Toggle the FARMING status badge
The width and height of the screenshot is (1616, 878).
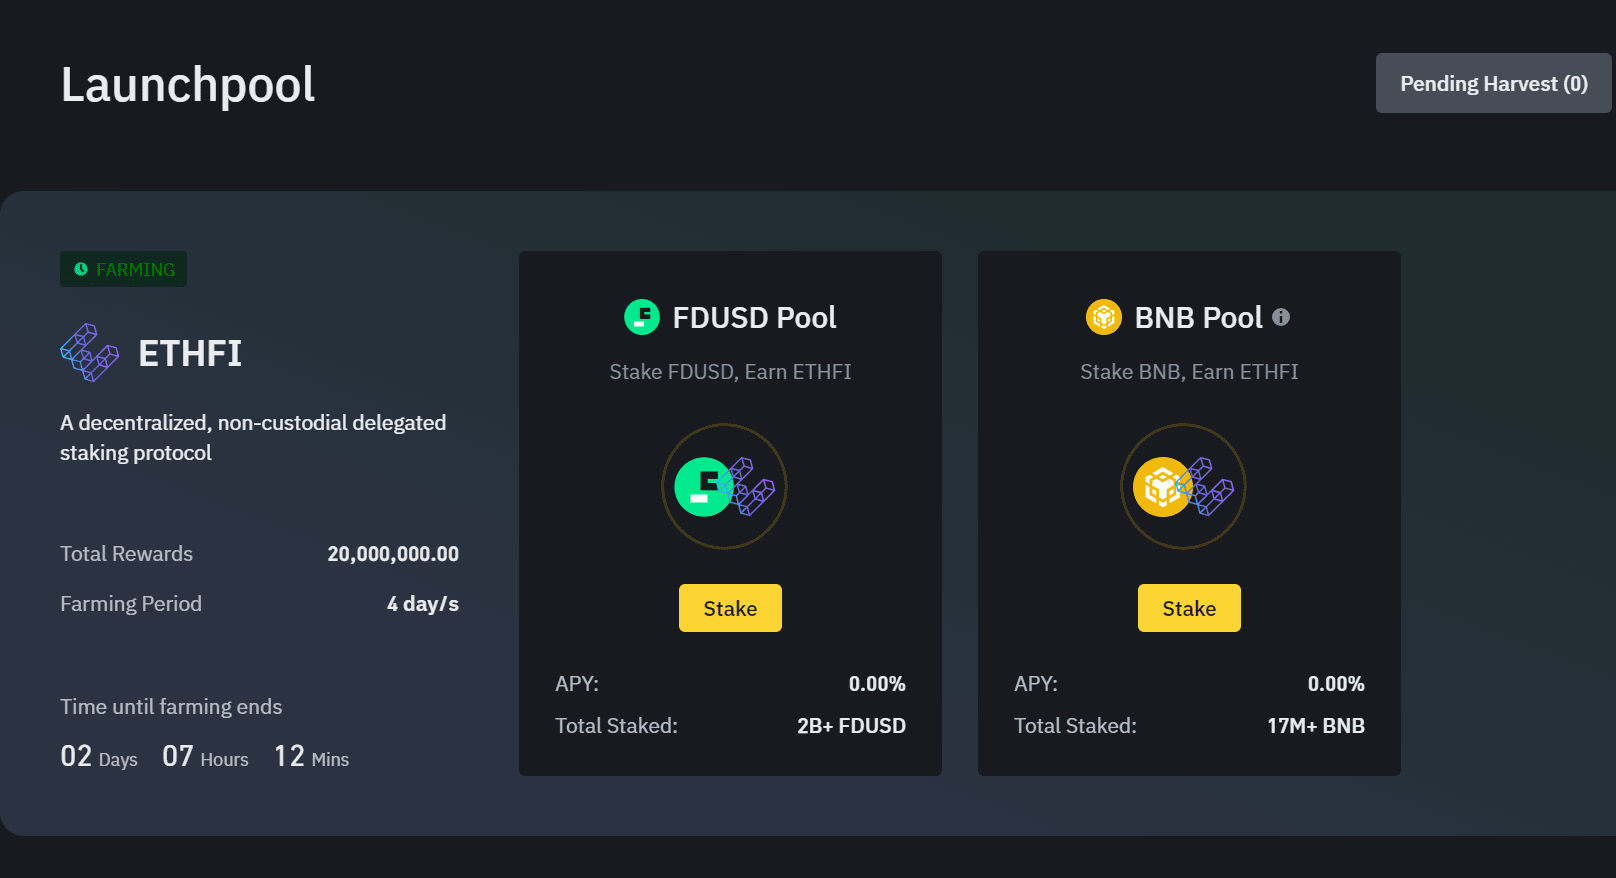click(123, 269)
